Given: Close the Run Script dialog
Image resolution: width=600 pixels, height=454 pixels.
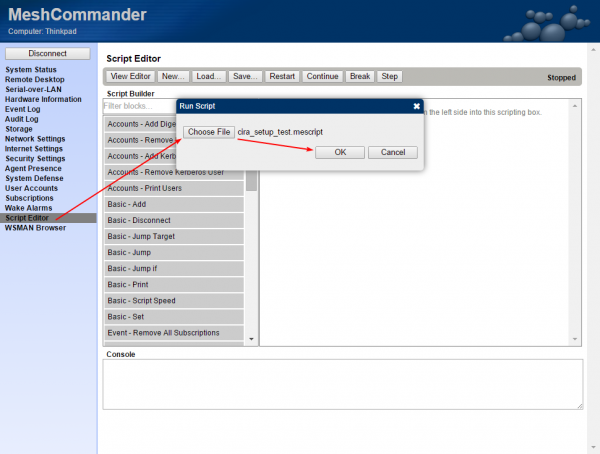Looking at the screenshot, I should pos(416,105).
